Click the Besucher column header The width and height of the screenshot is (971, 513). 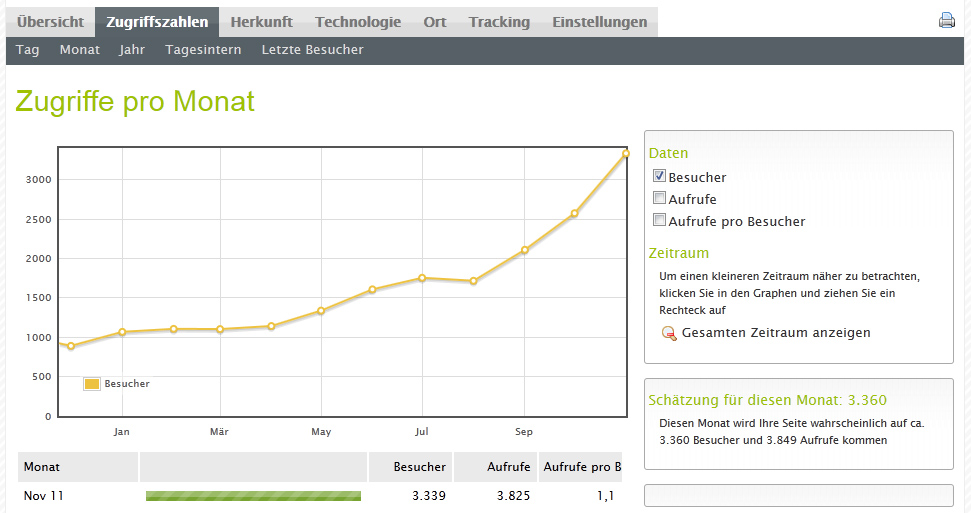point(411,467)
